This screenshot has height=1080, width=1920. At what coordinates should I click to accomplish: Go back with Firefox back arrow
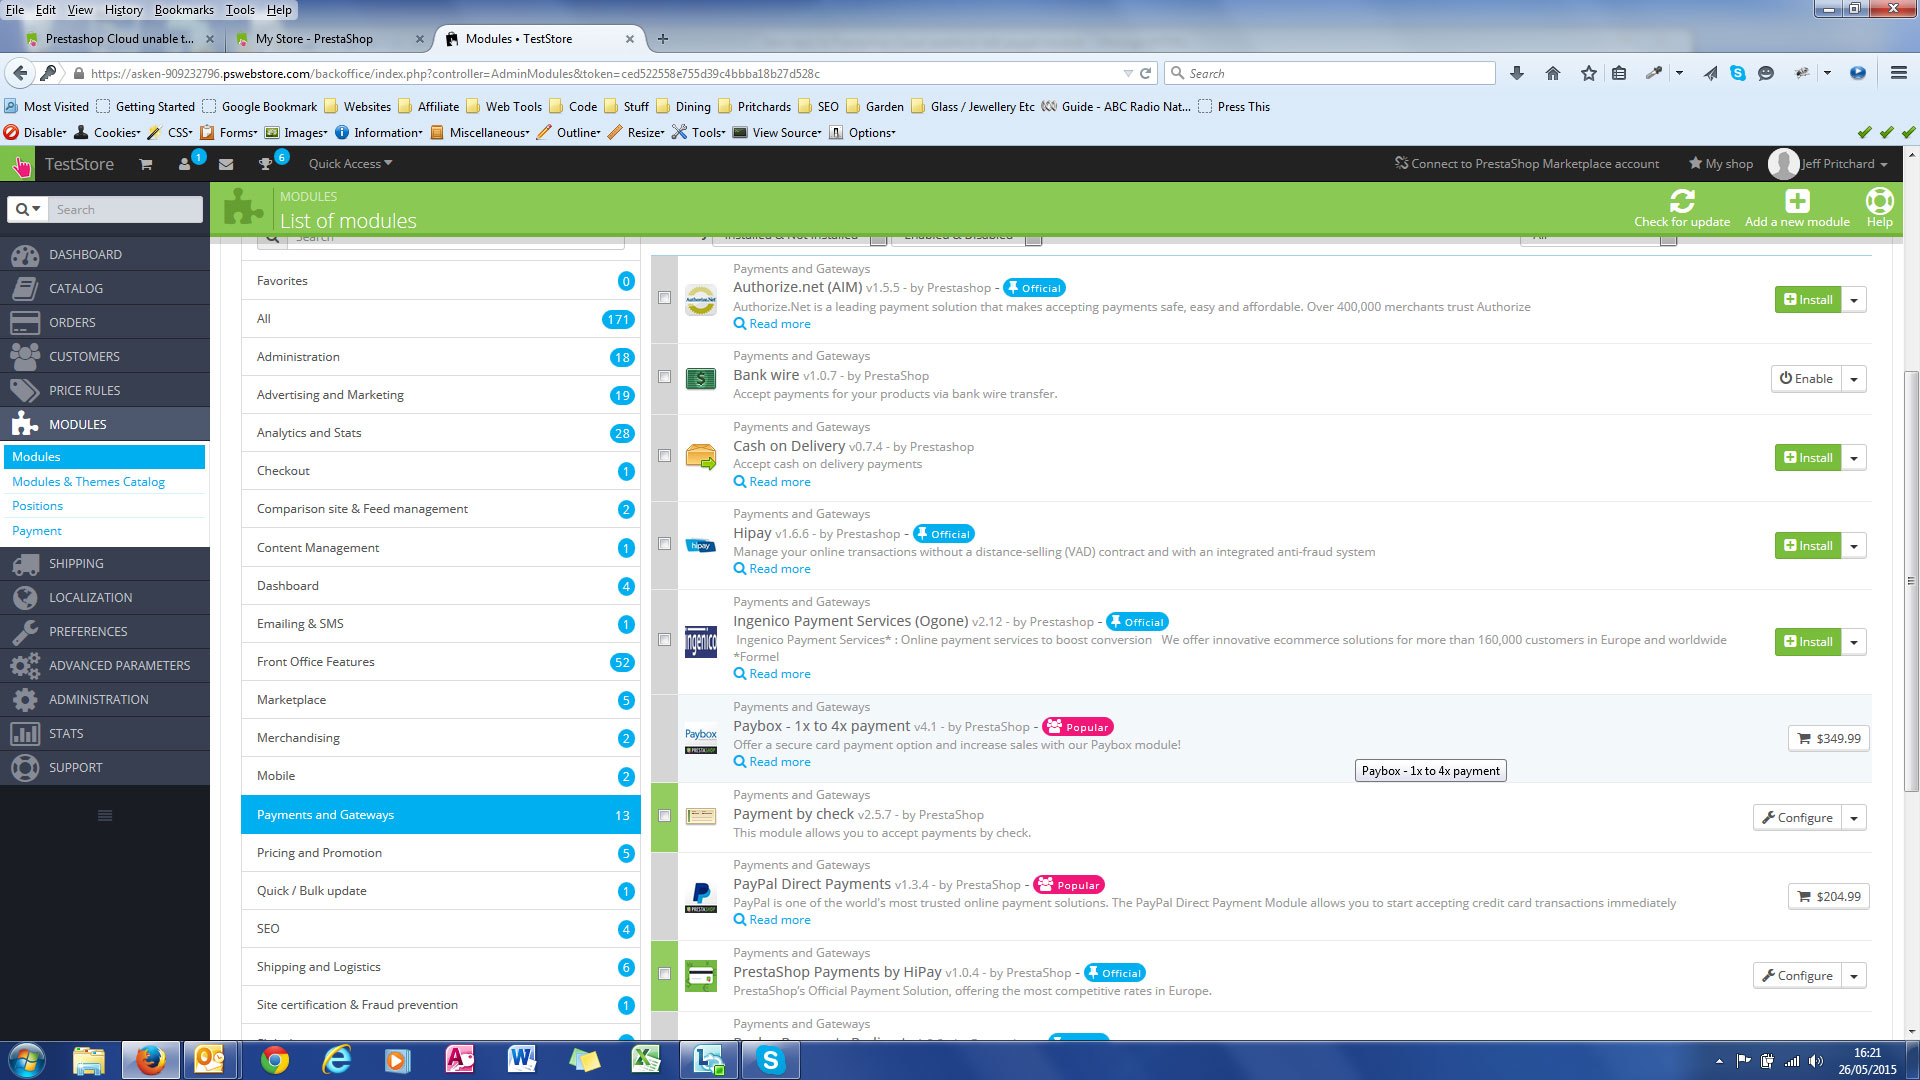pos(20,73)
